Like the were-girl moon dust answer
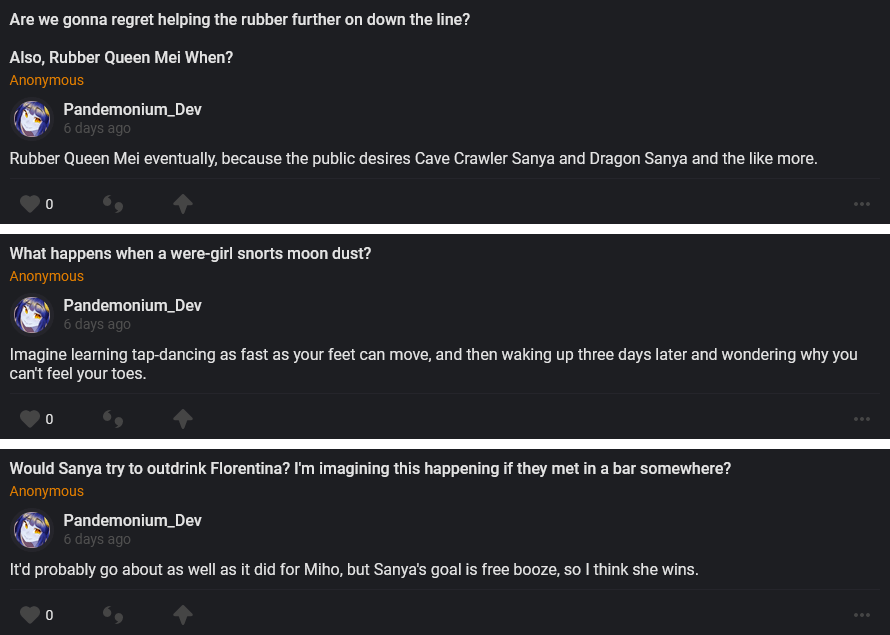 [x=30, y=419]
